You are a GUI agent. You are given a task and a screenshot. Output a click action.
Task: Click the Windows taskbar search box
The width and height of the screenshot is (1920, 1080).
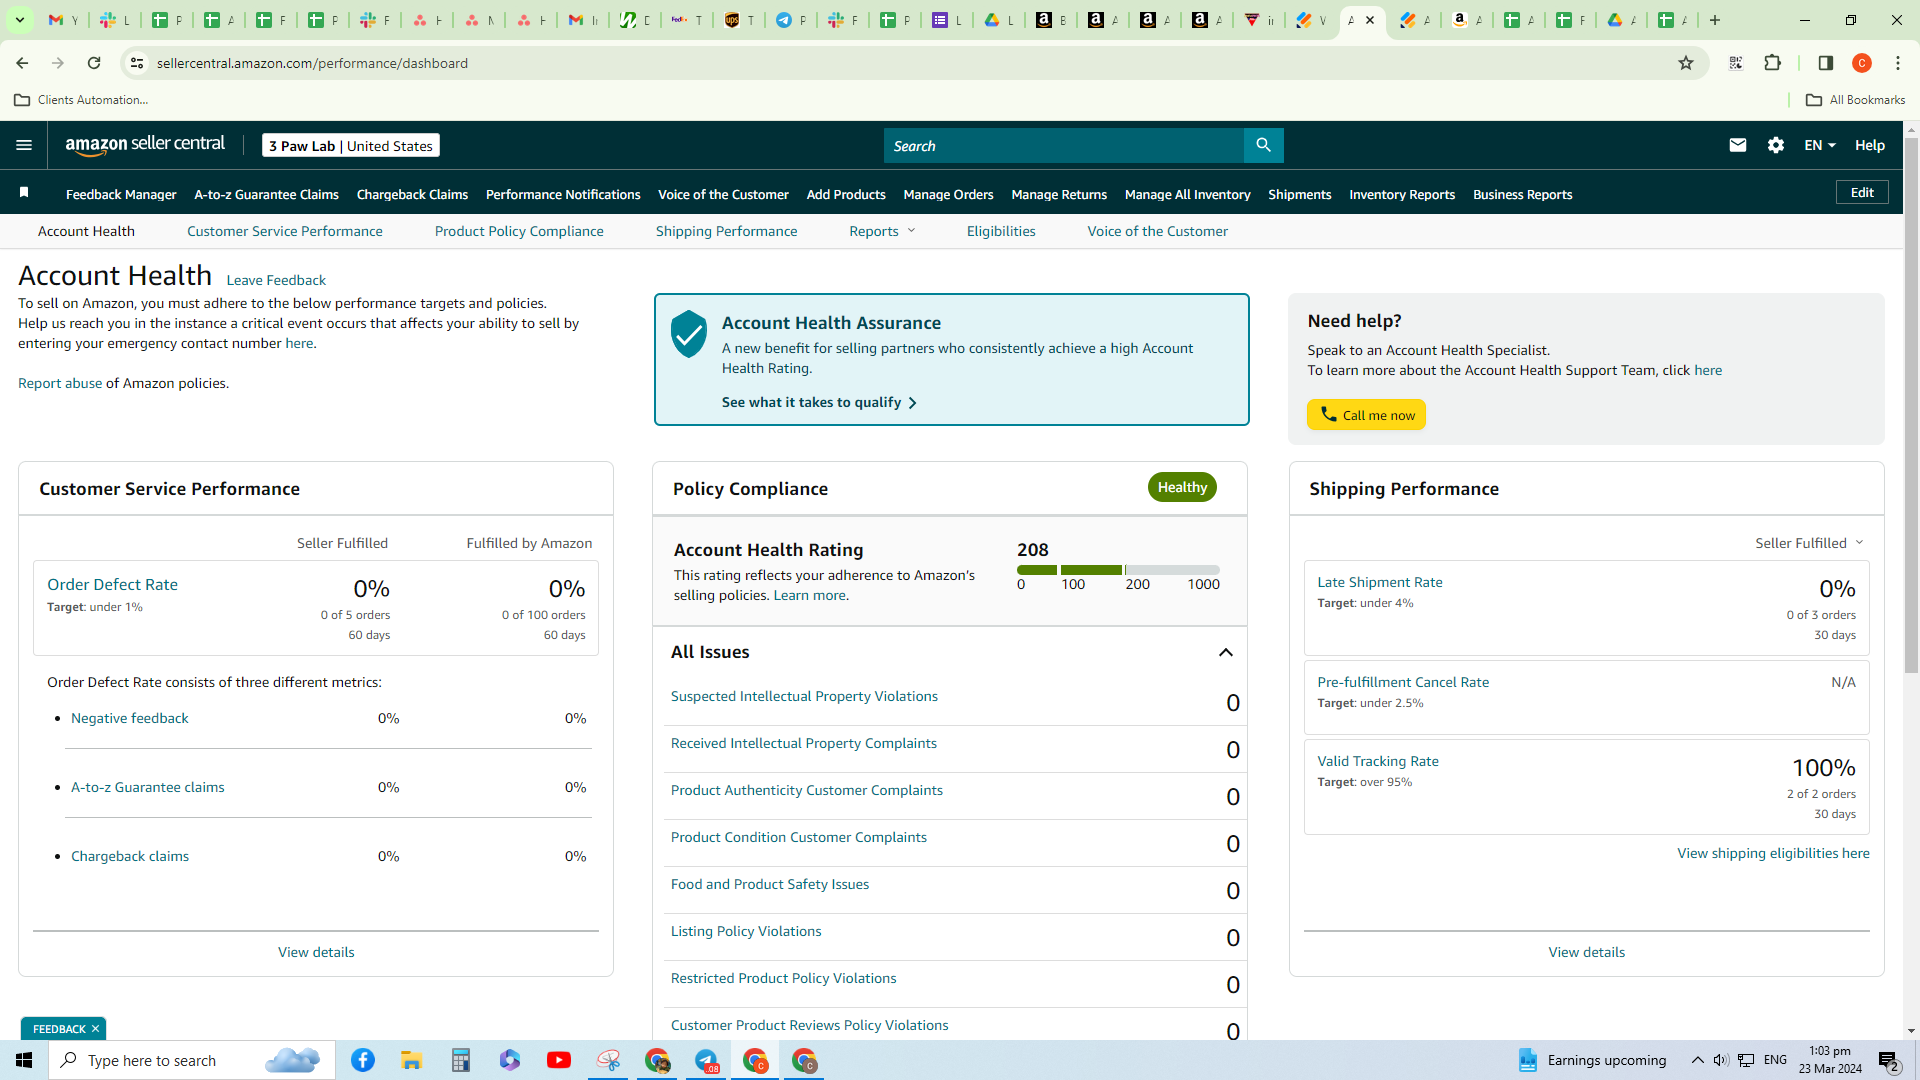192,1060
